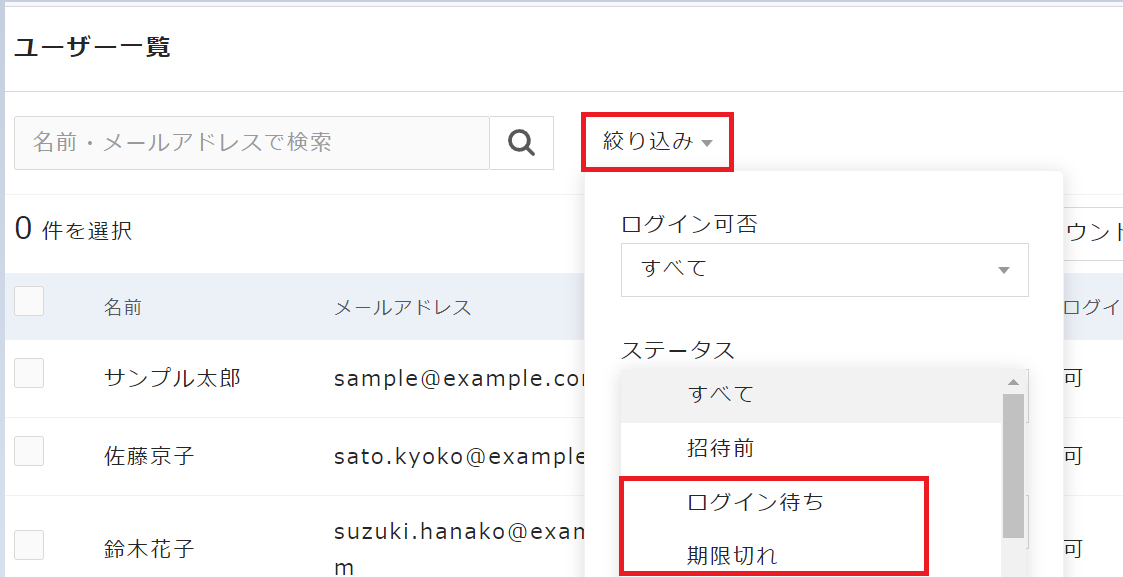Click the magnifying glass search icon

click(521, 143)
